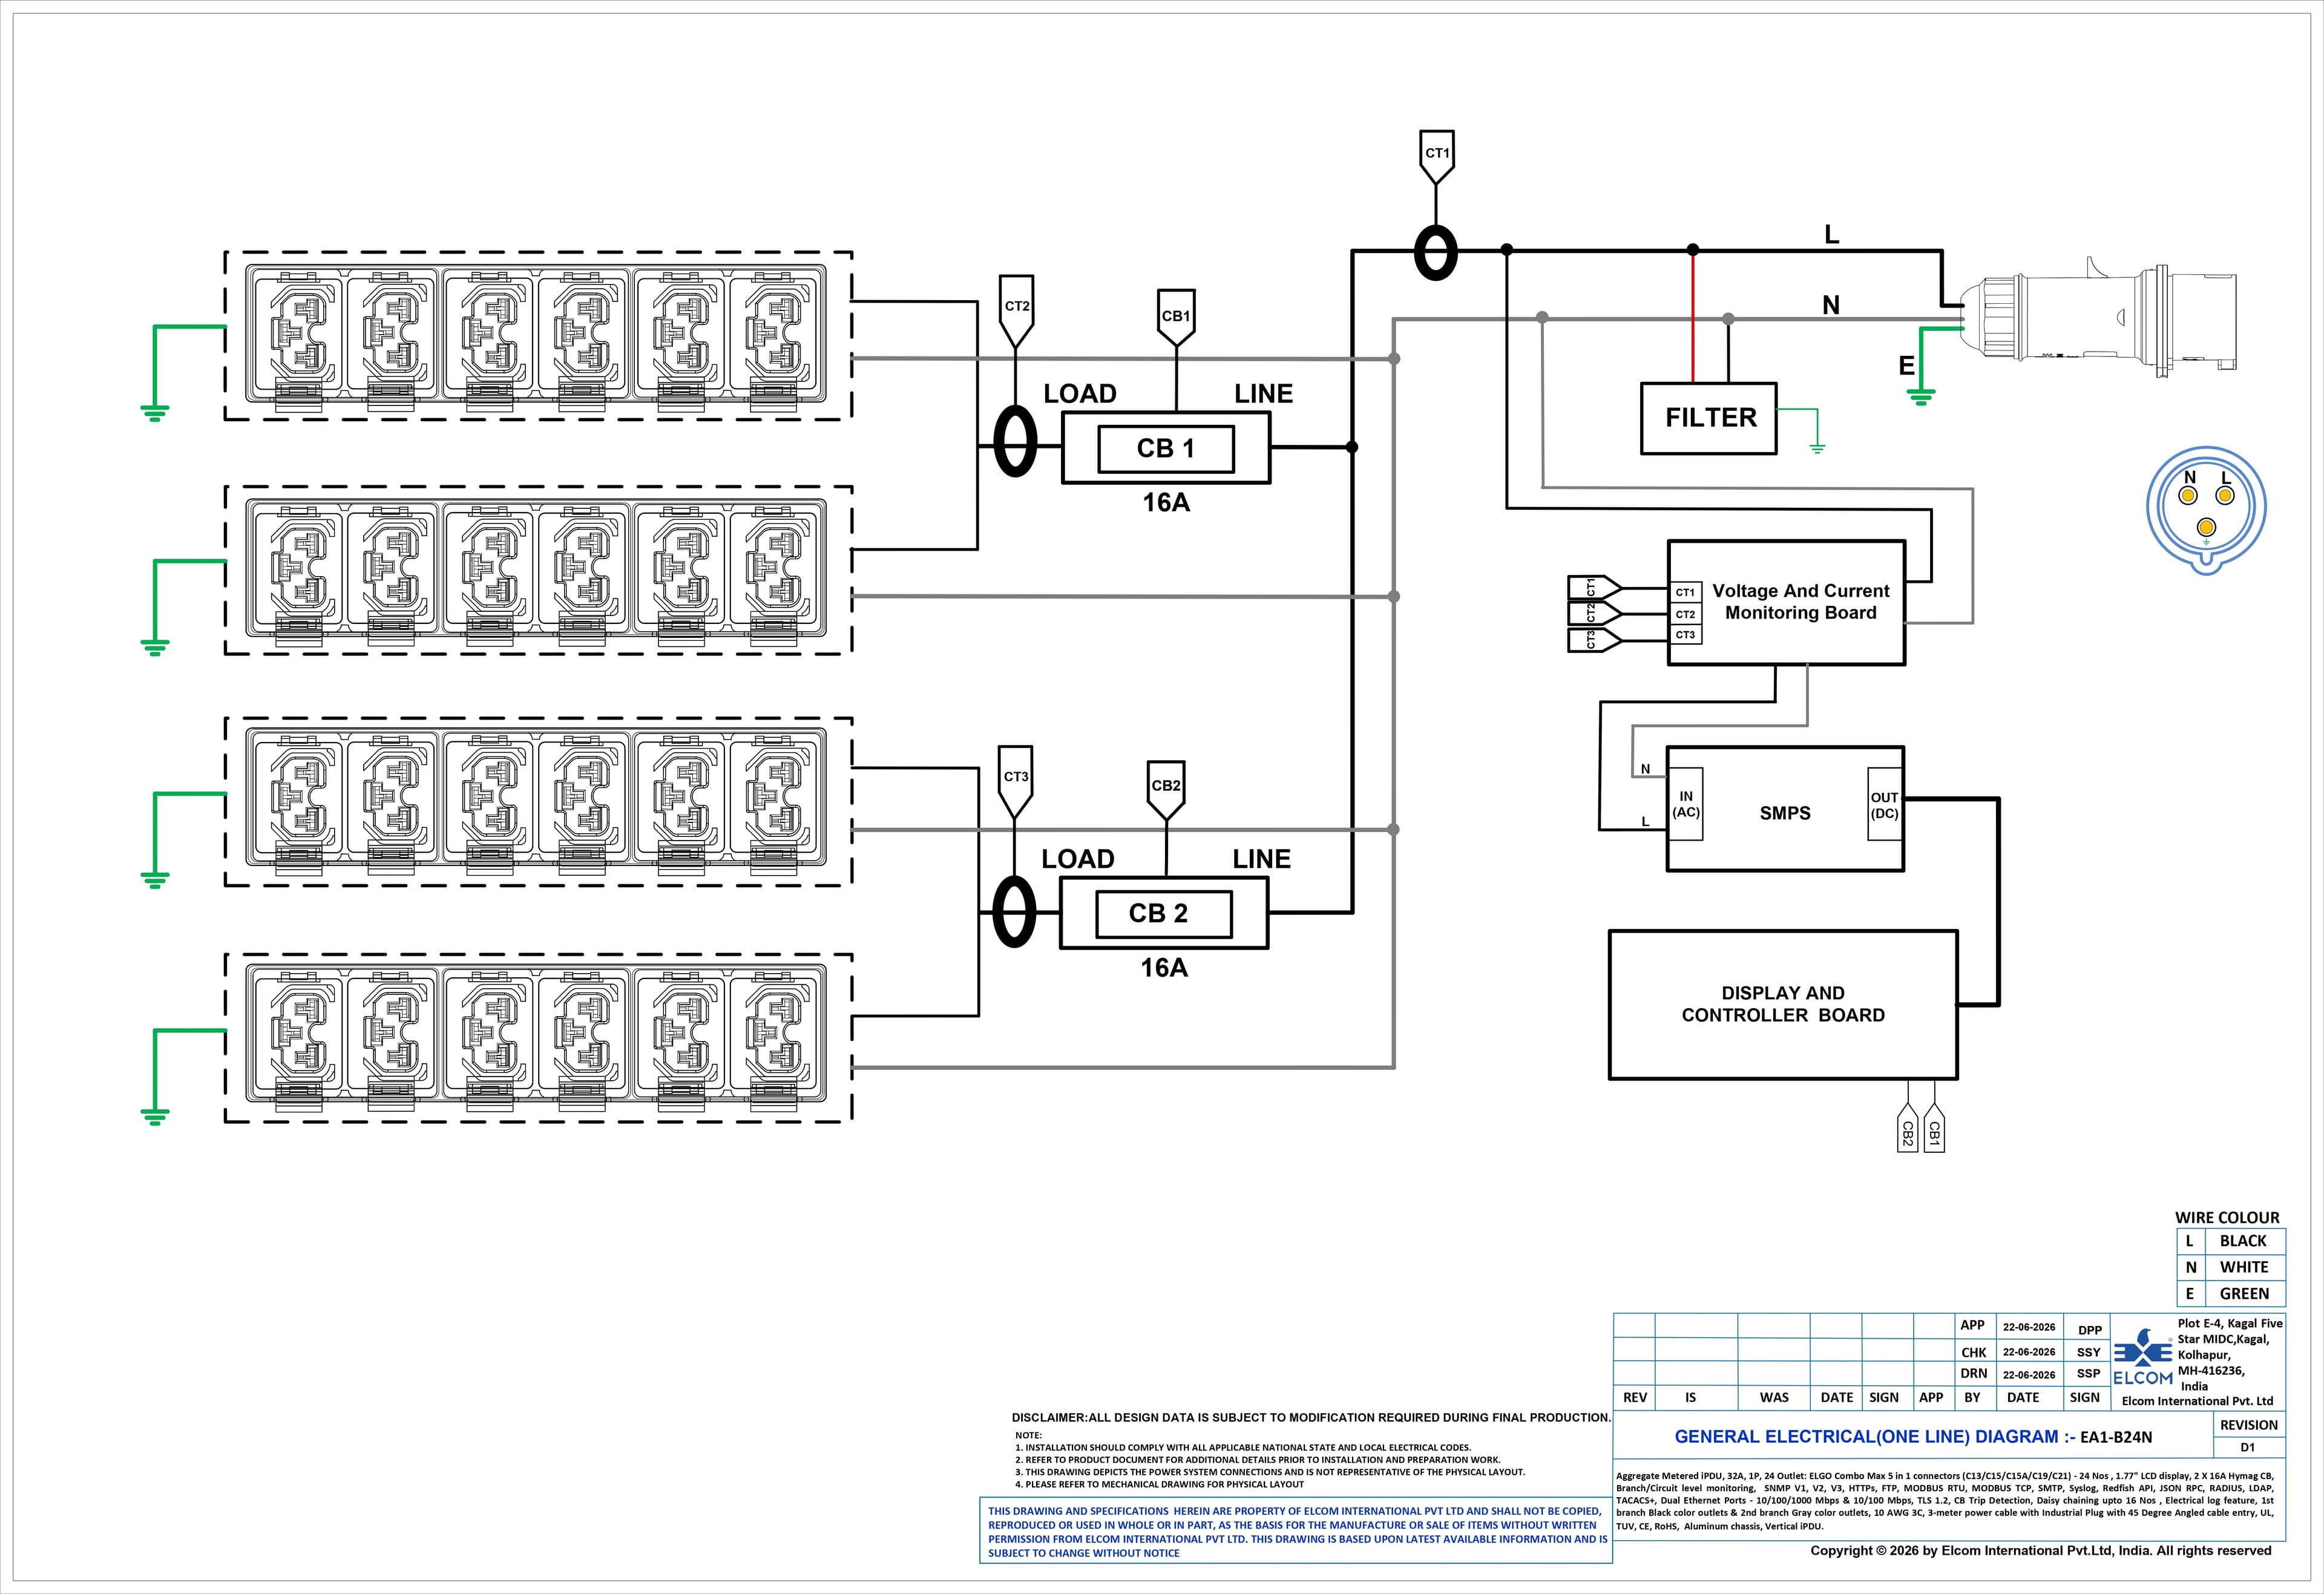Viewport: 2324px width, 1594px height.
Task: Select the IN (AC) terminal box on SMPS
Action: click(1686, 804)
